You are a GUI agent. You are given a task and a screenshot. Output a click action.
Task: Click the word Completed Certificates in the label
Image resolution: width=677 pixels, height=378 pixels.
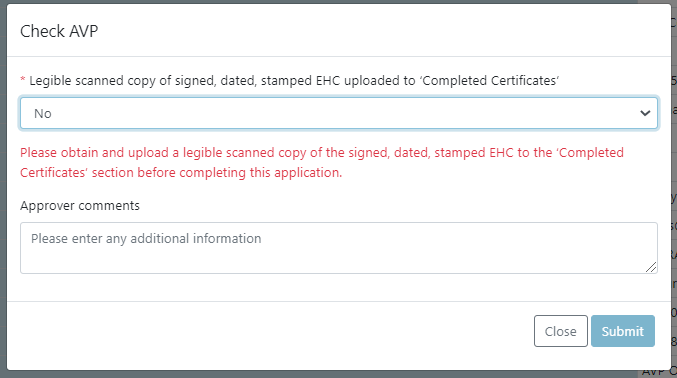click(490, 81)
